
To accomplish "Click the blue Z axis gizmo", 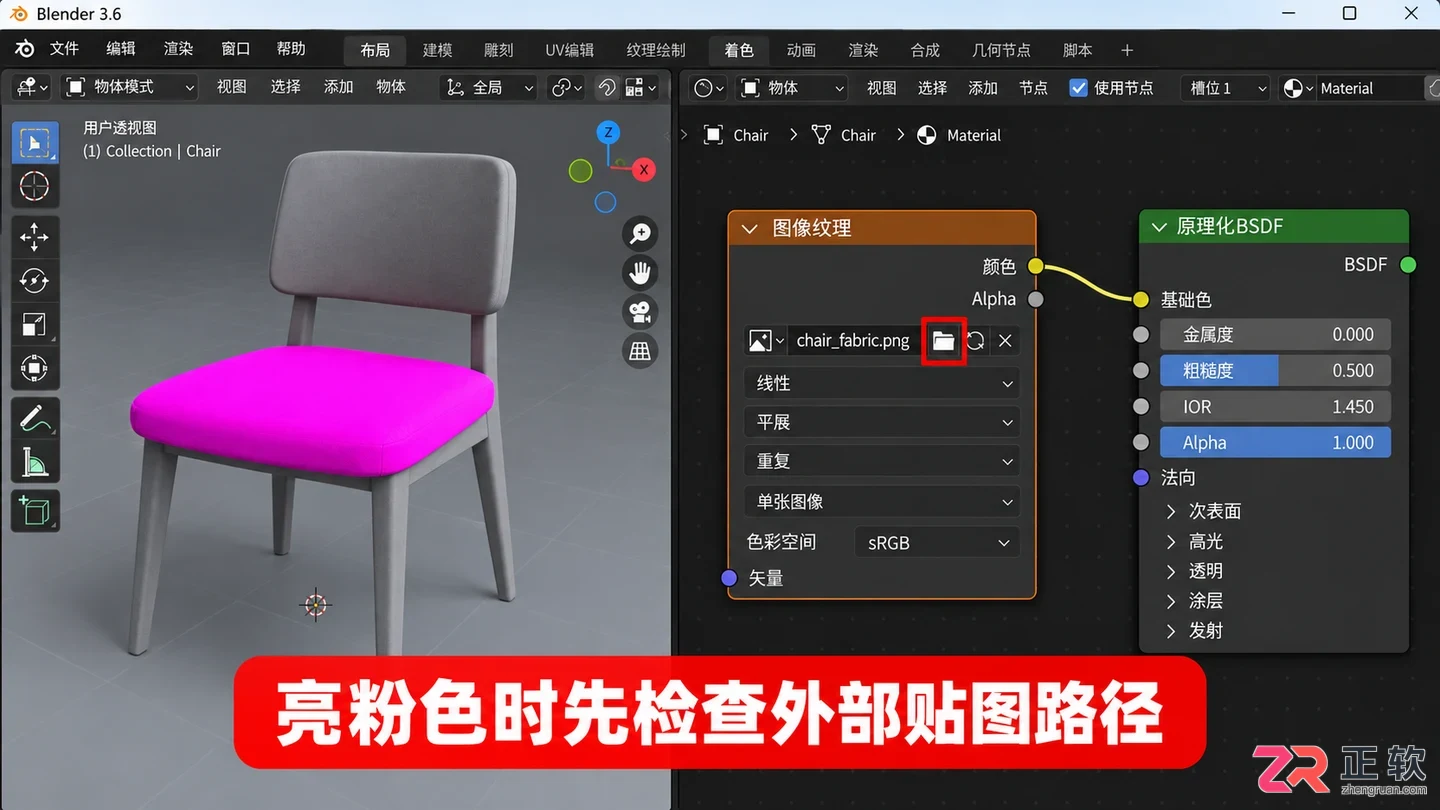I will click(608, 132).
